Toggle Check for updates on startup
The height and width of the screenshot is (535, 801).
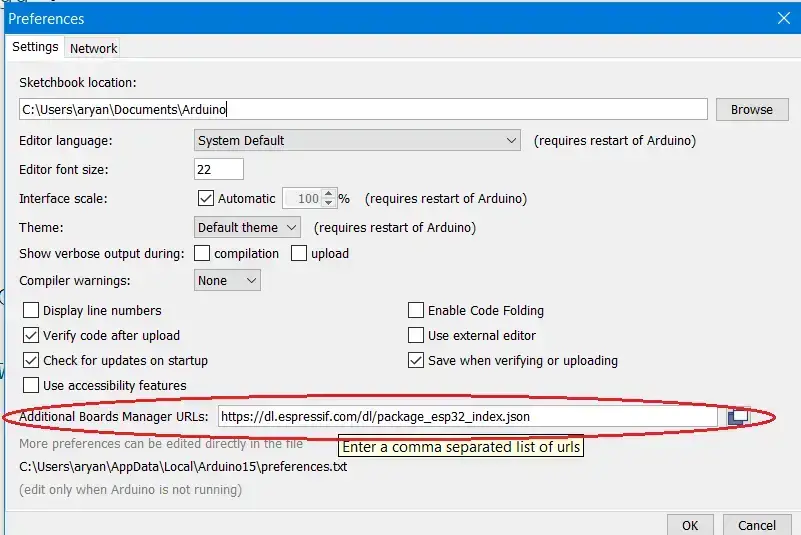(x=31, y=360)
